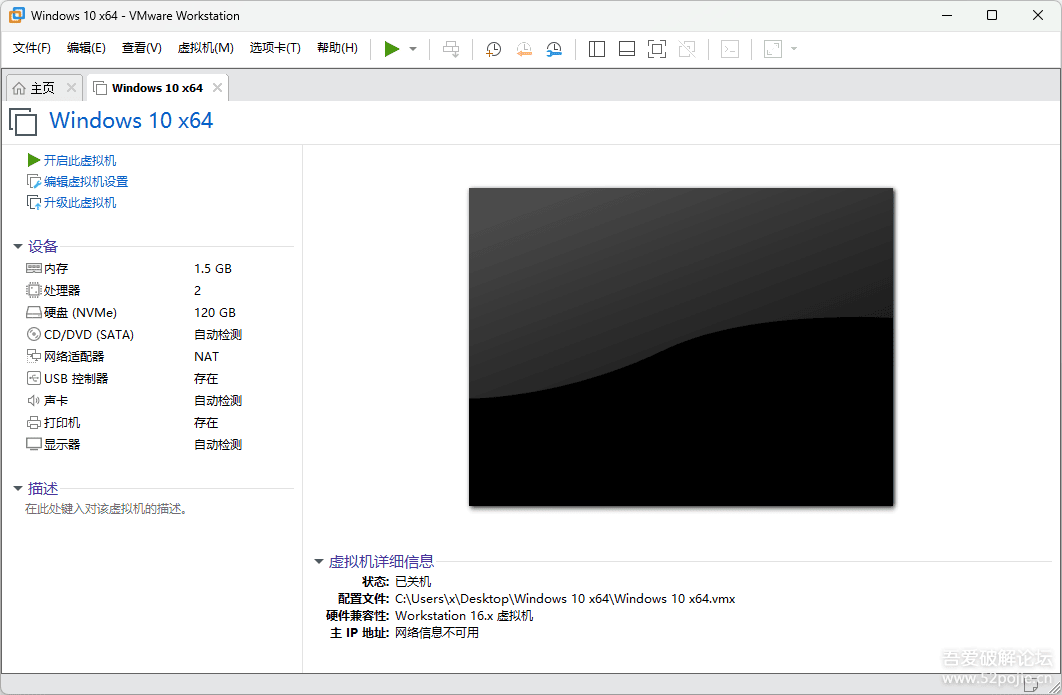Open the console view toolbar icon
The height and width of the screenshot is (695, 1062).
click(x=730, y=49)
